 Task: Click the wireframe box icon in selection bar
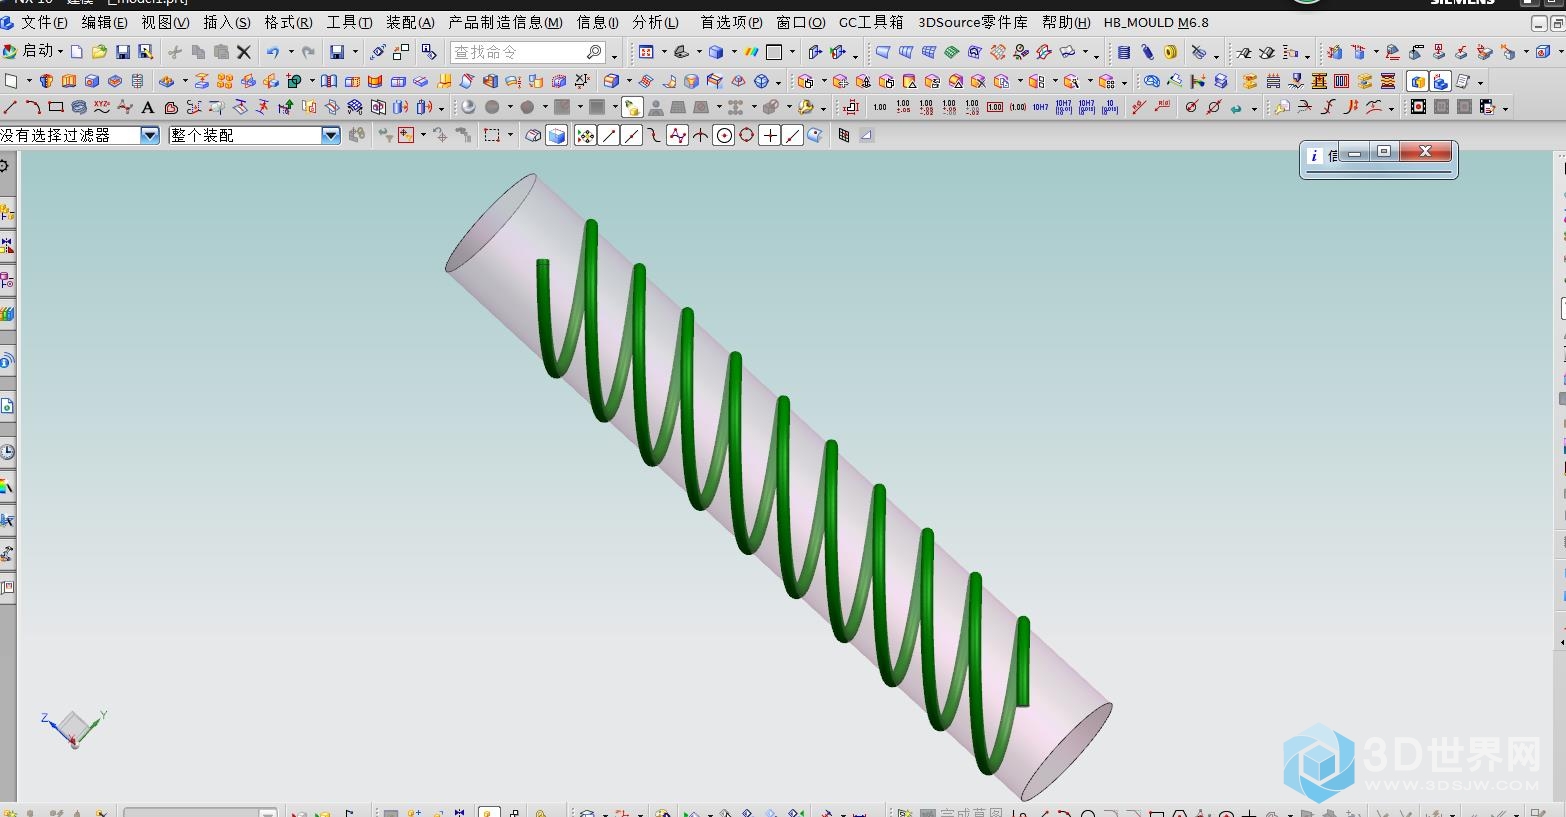click(533, 135)
